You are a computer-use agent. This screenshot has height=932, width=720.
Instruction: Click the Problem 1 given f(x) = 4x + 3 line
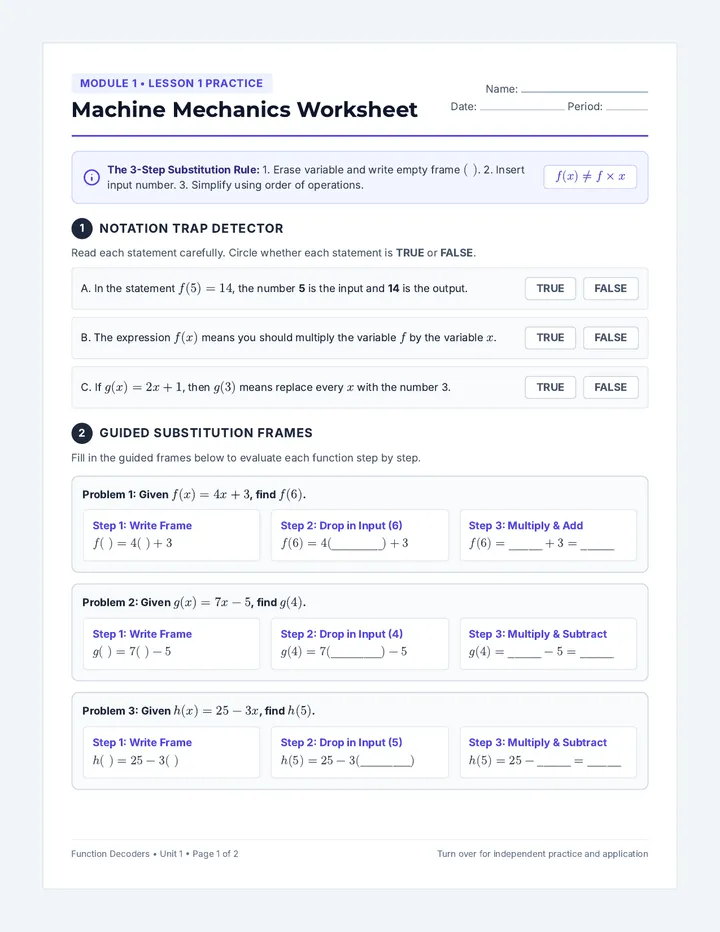194,495
